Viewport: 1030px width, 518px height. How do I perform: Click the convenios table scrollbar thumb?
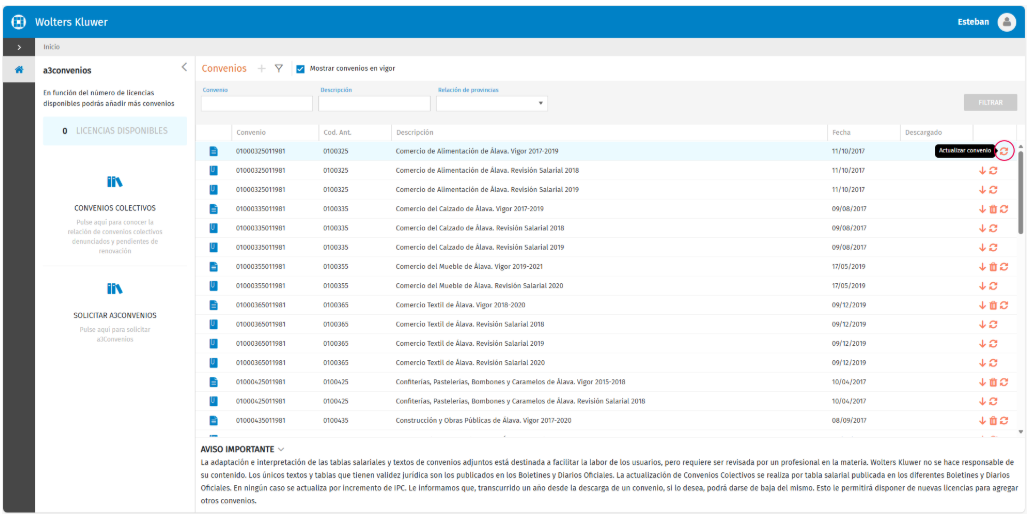[1020, 194]
